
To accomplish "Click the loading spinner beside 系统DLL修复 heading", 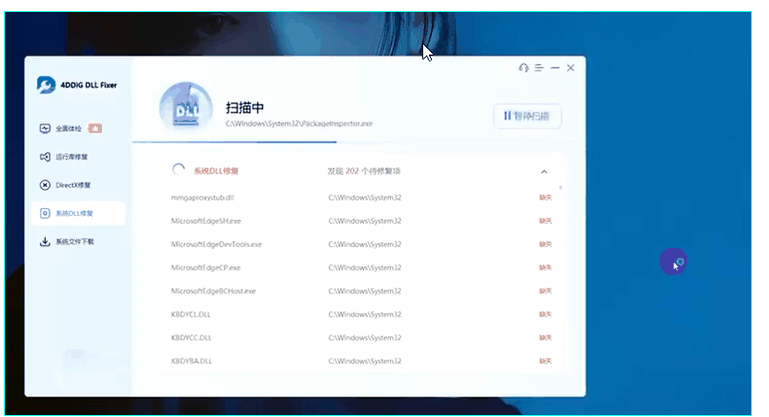I will coord(179,170).
